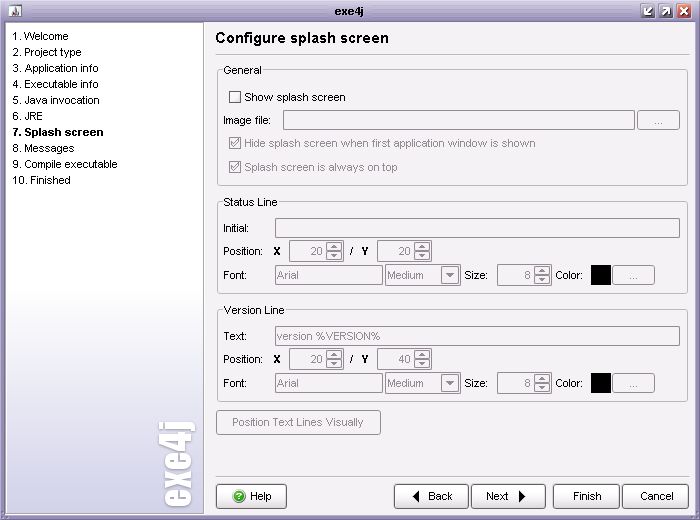Decrease Version Line font size
Image resolution: width=700 pixels, height=520 pixels.
(542, 388)
